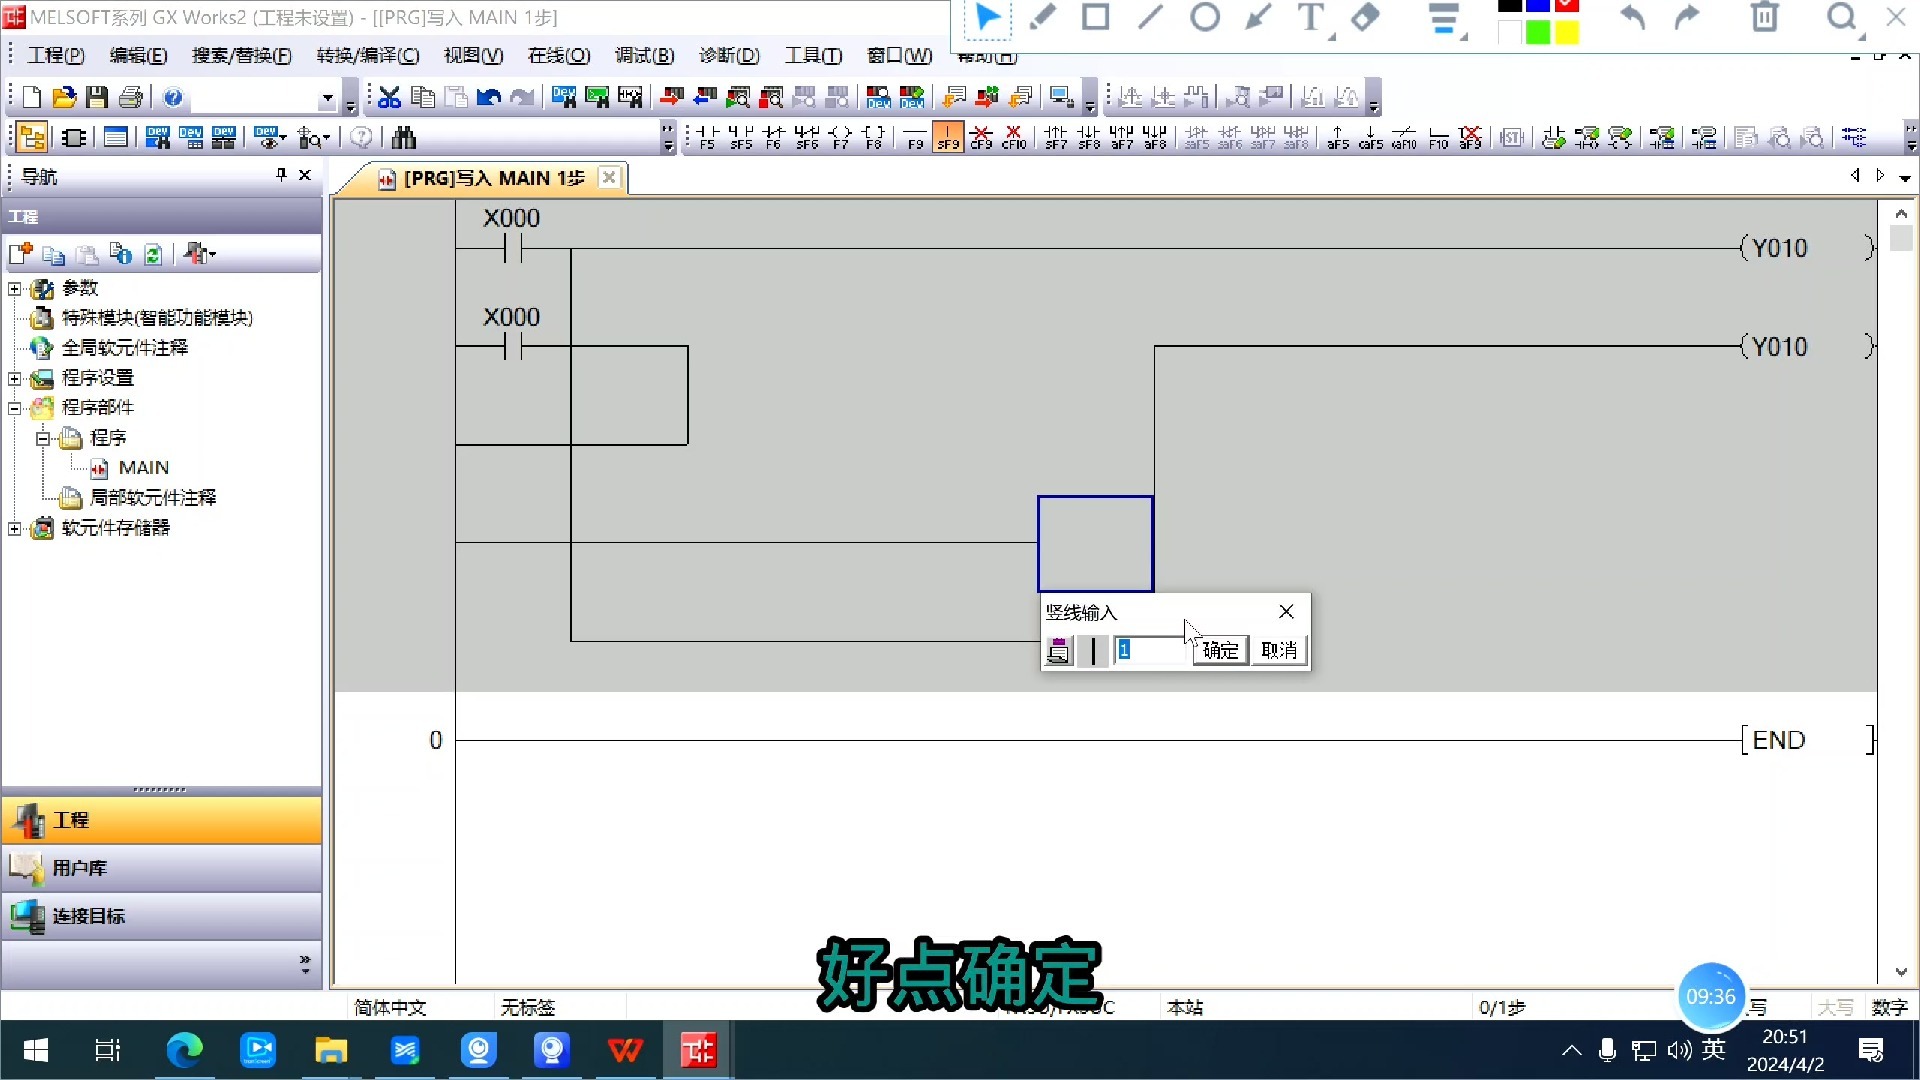Screen dimensions: 1920x1080
Task: Select the application instruction (F8) symbol
Action: tap(871, 137)
